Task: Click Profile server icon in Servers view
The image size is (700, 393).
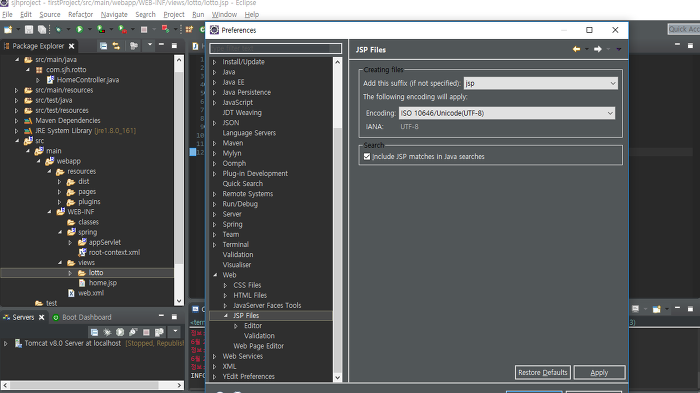Action: point(133,332)
